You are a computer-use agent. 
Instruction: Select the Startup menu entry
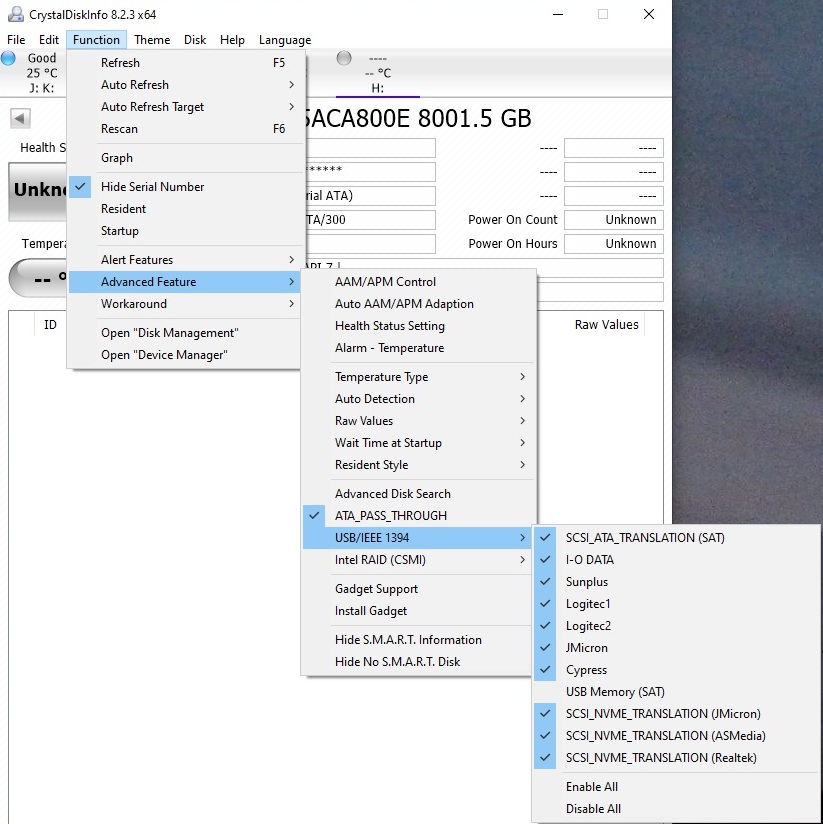click(x=187, y=231)
